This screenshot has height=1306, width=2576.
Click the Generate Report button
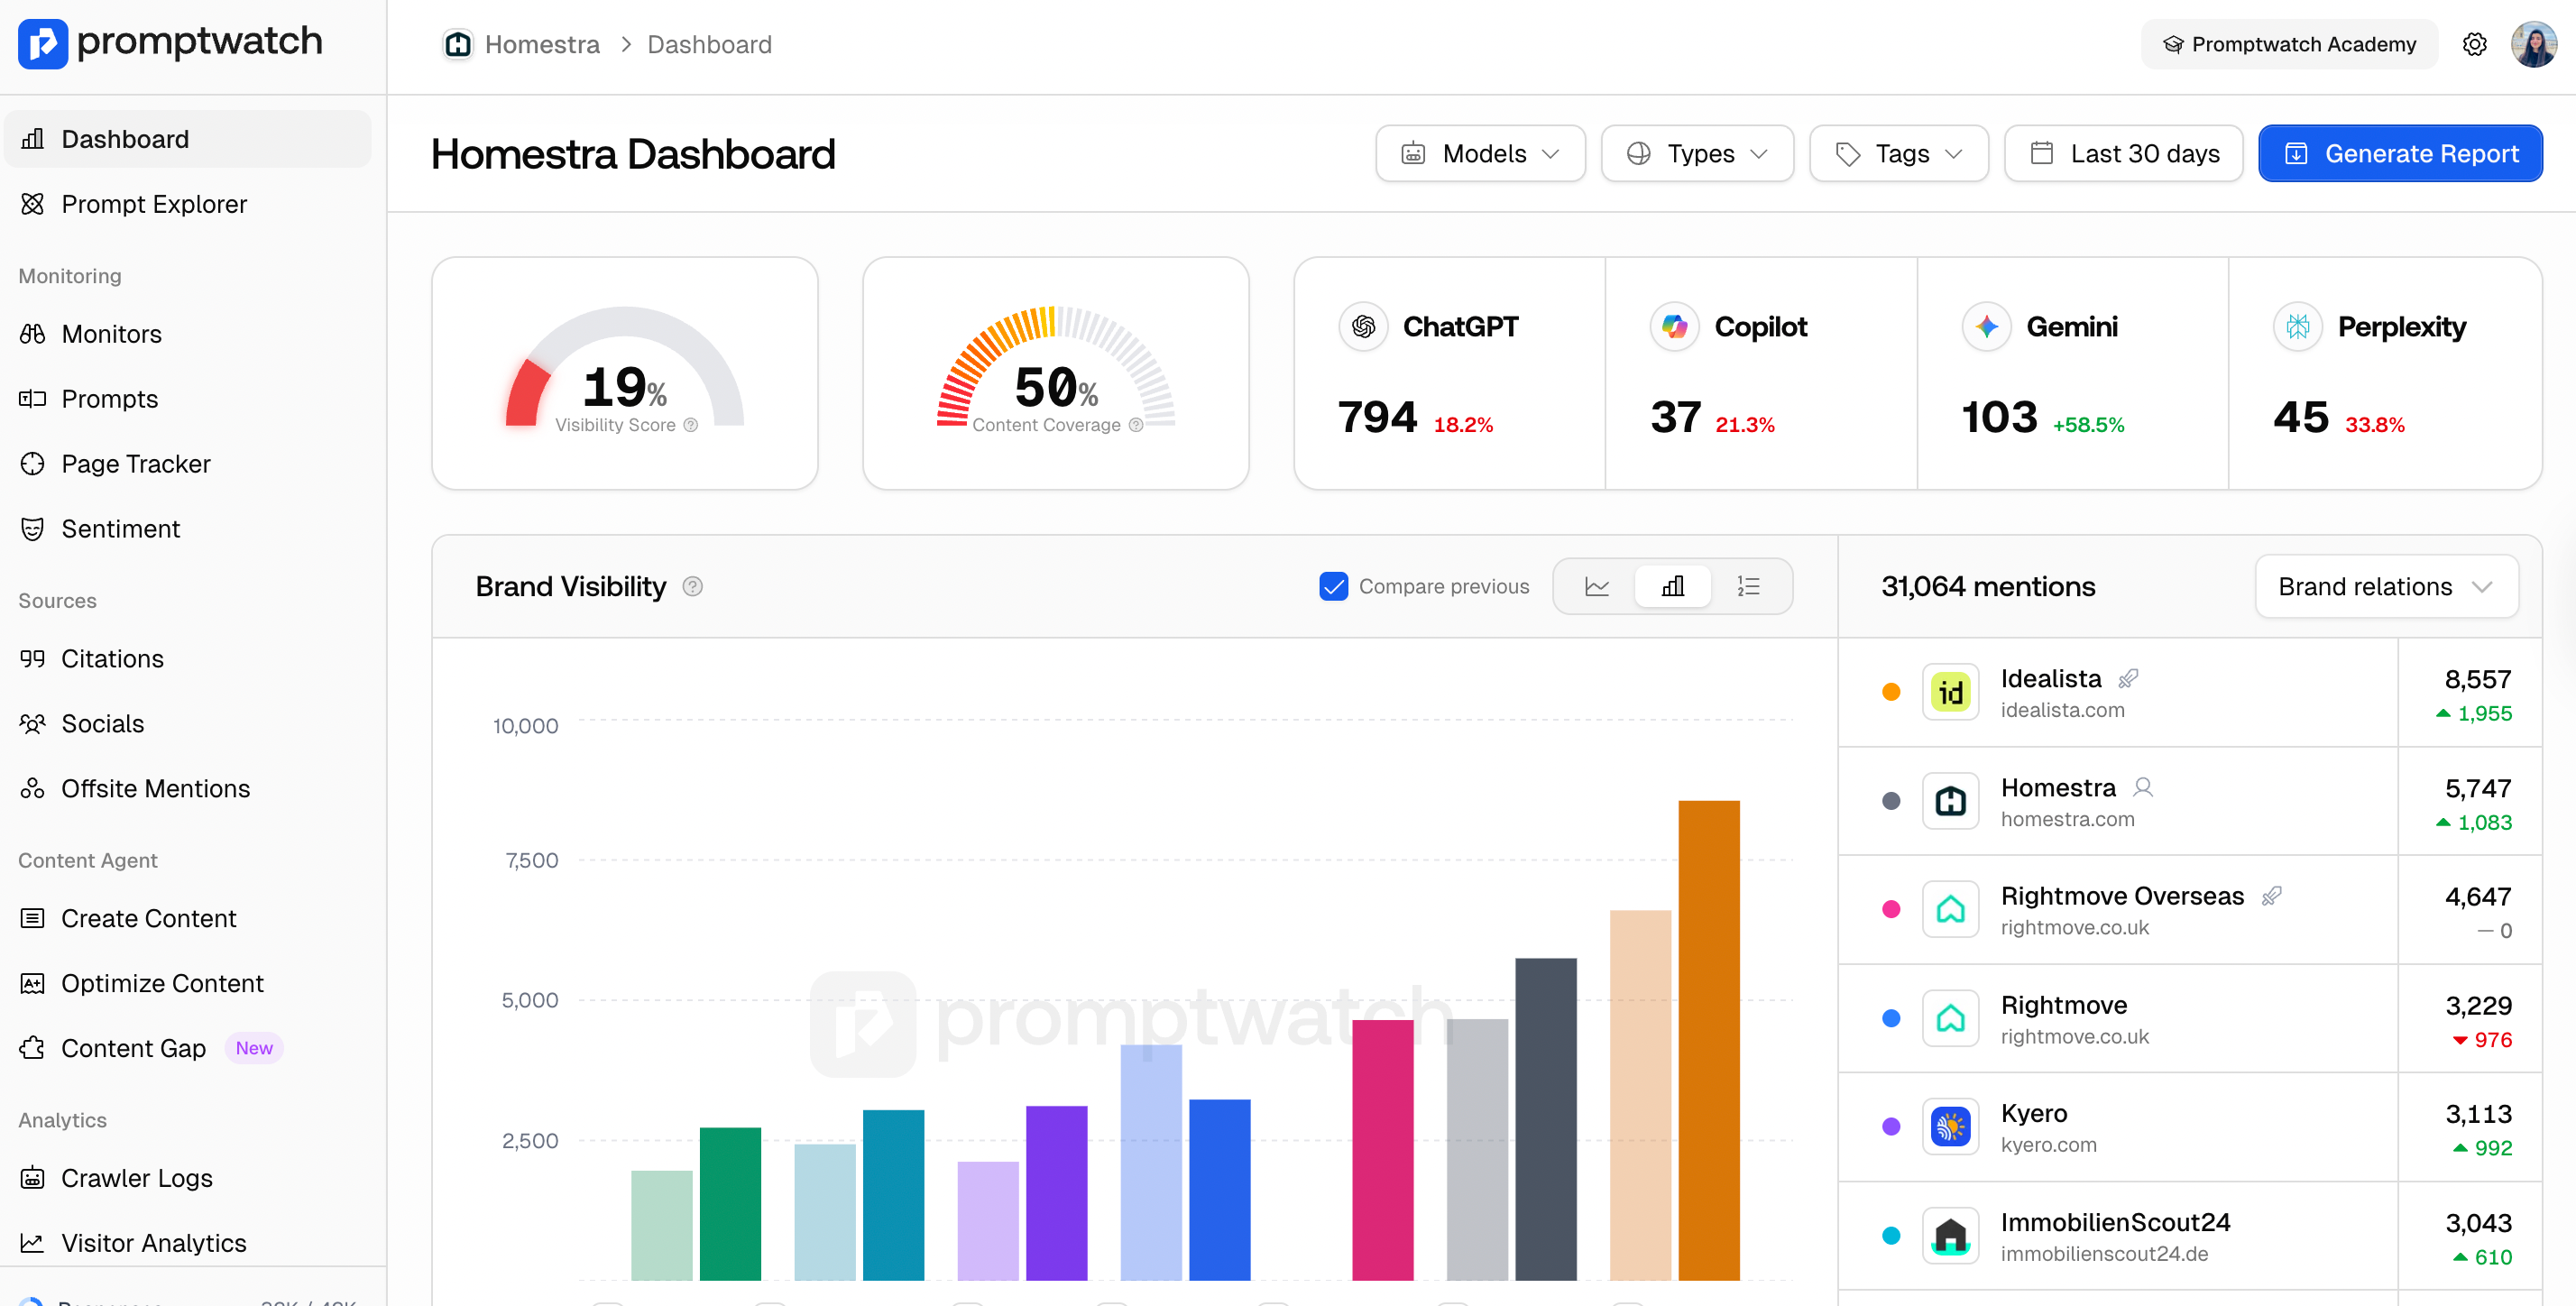2400,153
